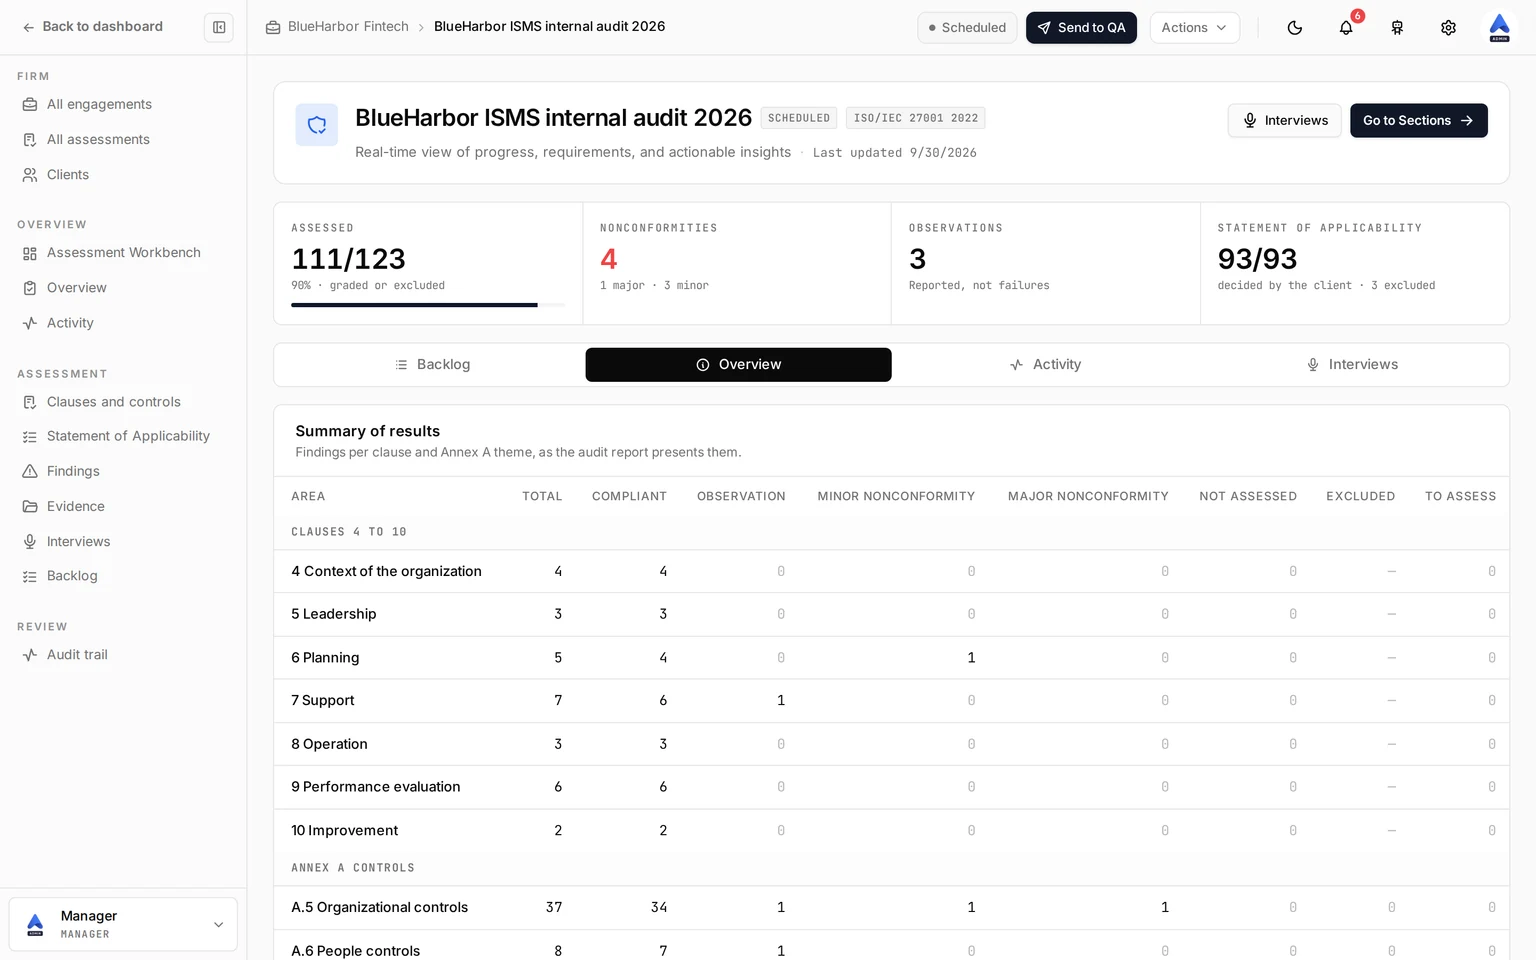Select the '6 Planning' row
This screenshot has width=1536, height=960.
tap(891, 658)
